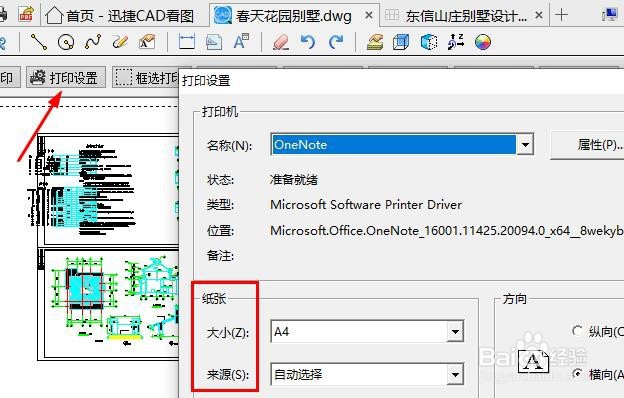Click the Microsoft.Office.OneNote location text

click(447, 230)
